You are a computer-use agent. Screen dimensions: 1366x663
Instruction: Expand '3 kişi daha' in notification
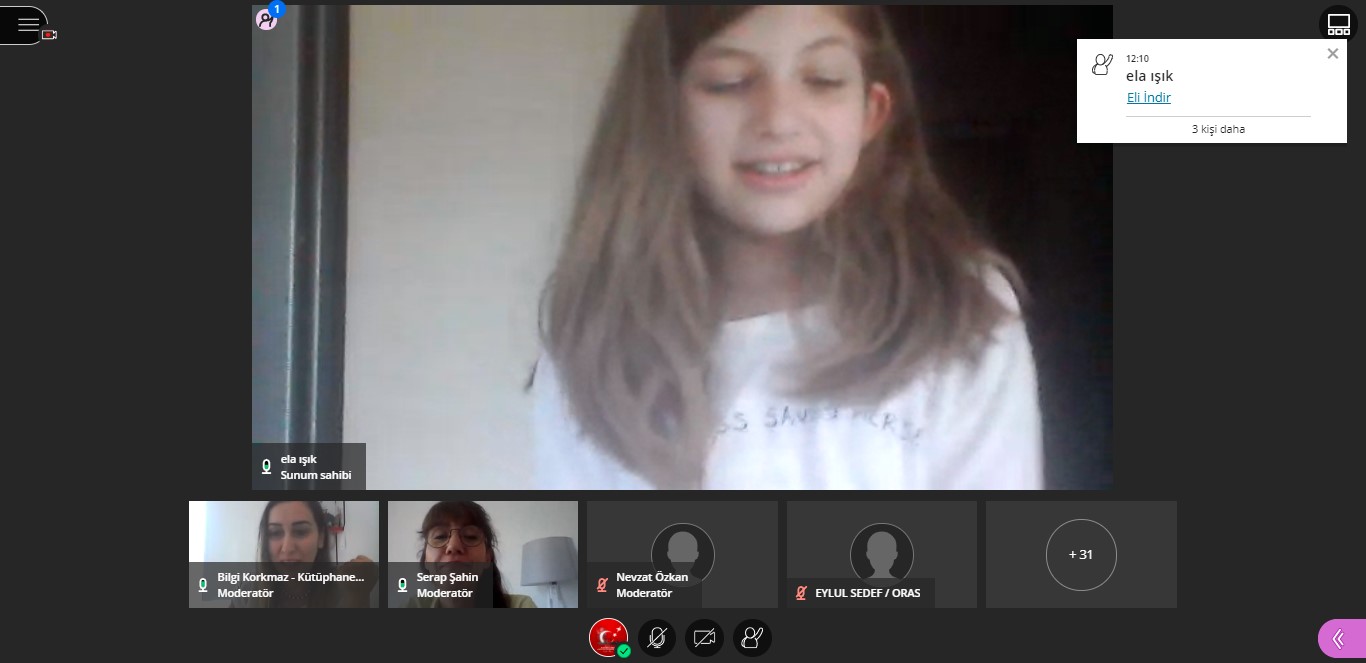(x=1217, y=129)
